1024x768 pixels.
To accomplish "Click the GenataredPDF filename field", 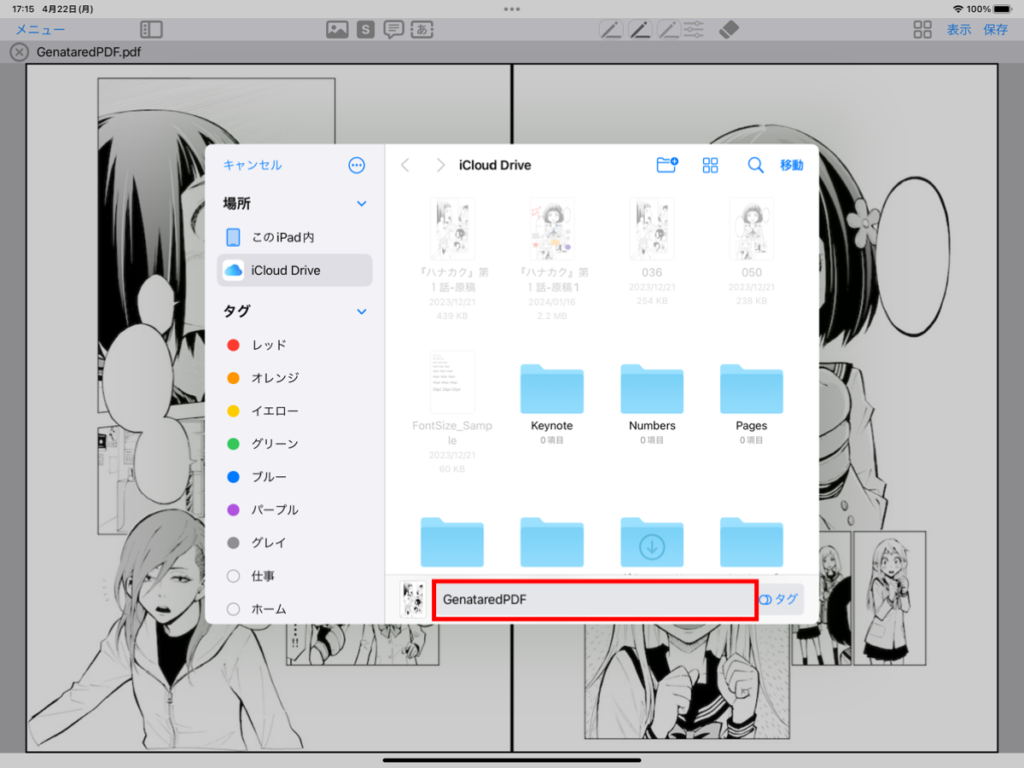I will [594, 600].
